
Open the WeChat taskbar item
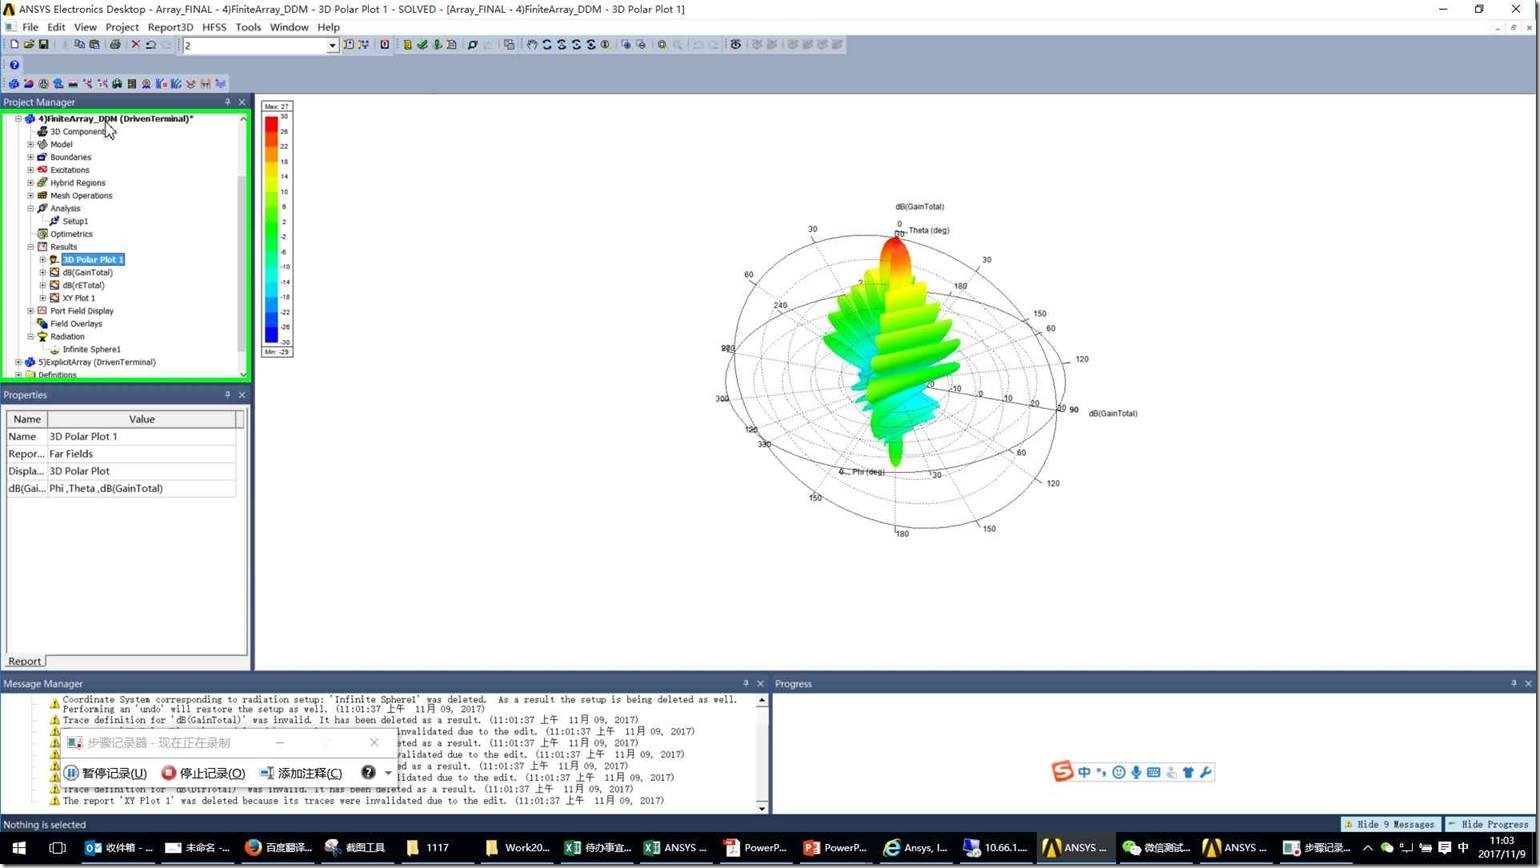pos(1155,848)
